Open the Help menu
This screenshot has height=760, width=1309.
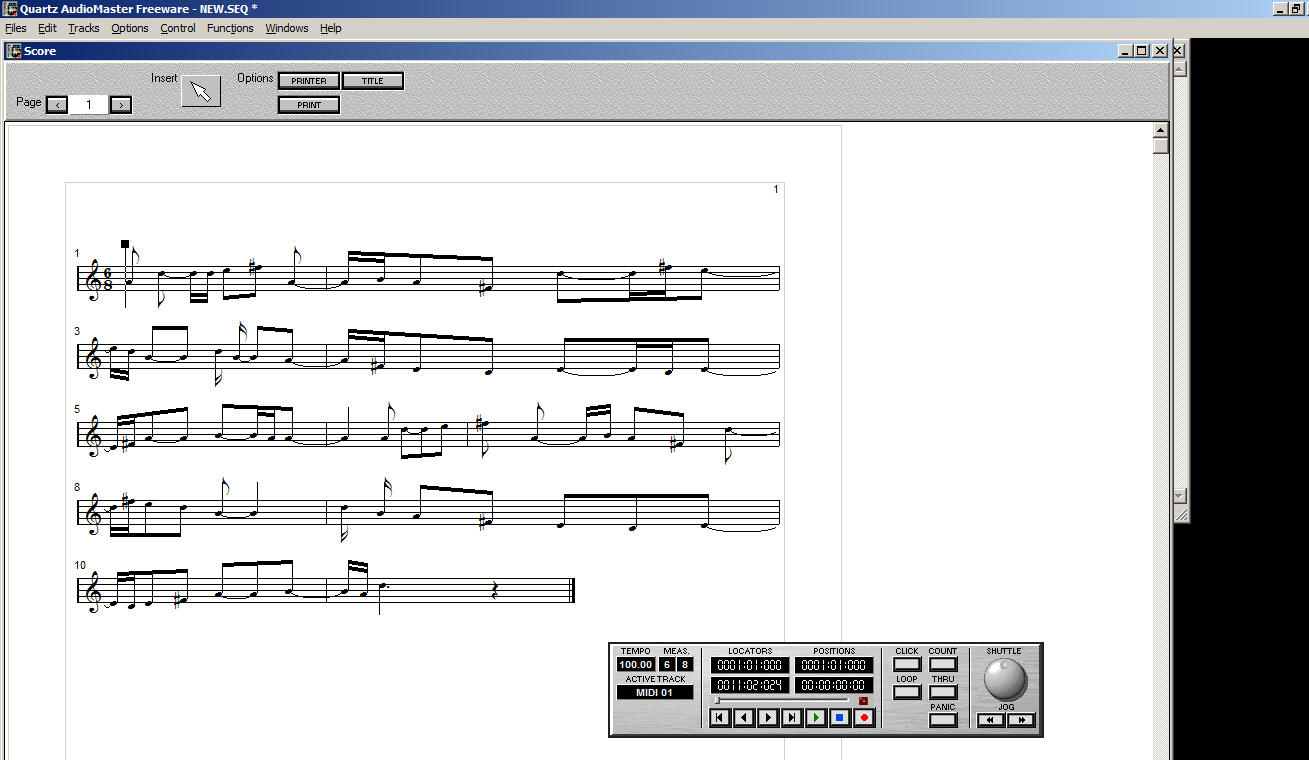331,28
